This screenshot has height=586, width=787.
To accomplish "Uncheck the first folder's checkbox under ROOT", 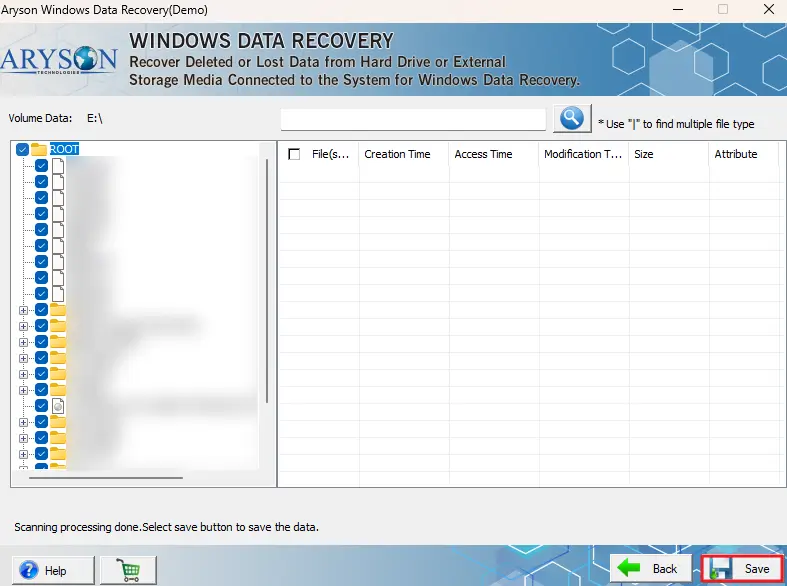I will coord(42,310).
